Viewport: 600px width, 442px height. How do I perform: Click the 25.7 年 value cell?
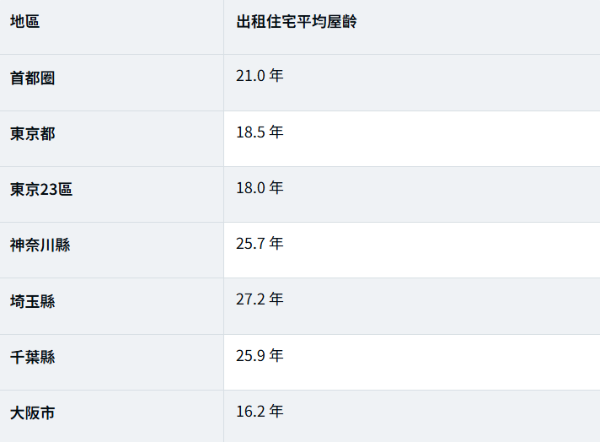click(x=259, y=243)
